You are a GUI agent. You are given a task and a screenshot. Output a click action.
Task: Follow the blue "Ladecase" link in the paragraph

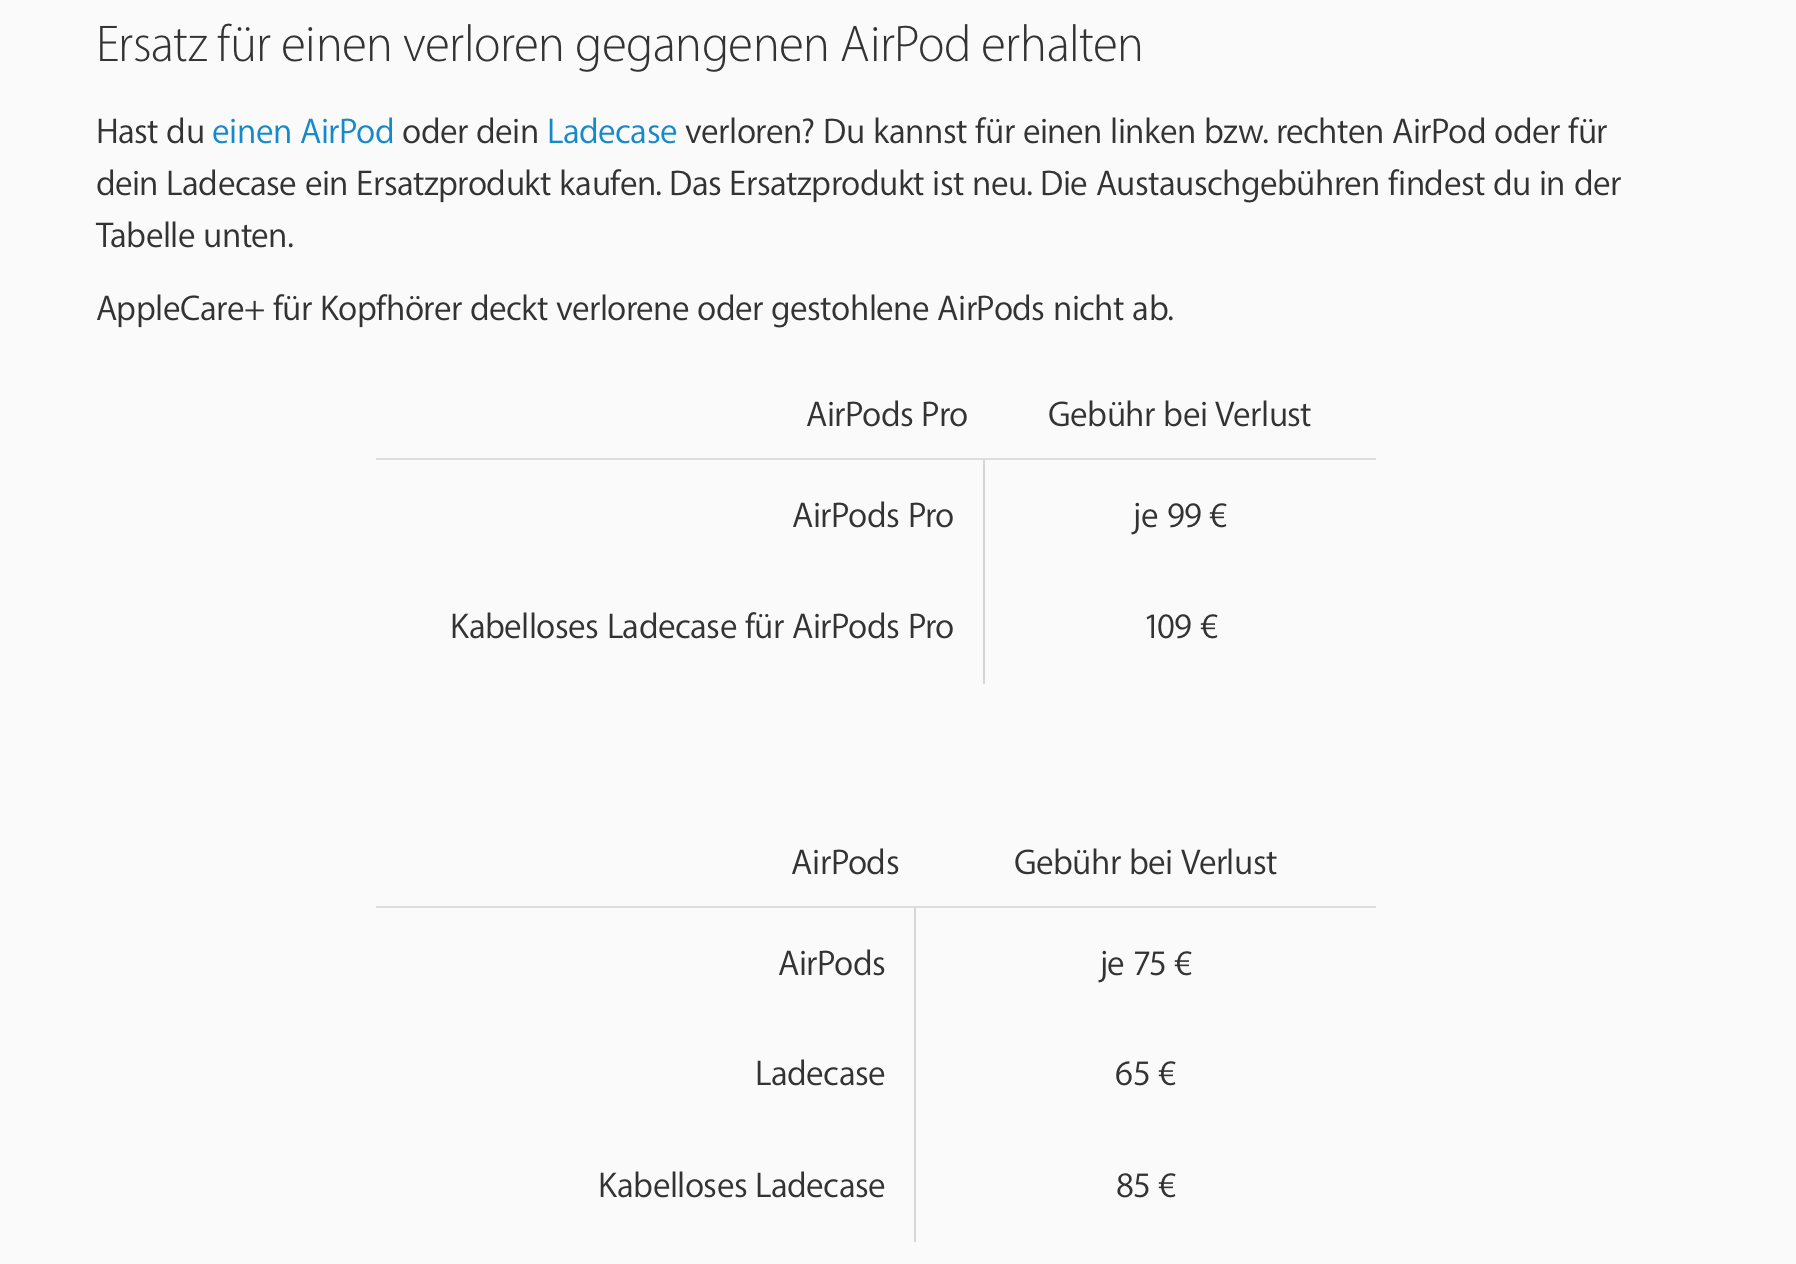[611, 132]
